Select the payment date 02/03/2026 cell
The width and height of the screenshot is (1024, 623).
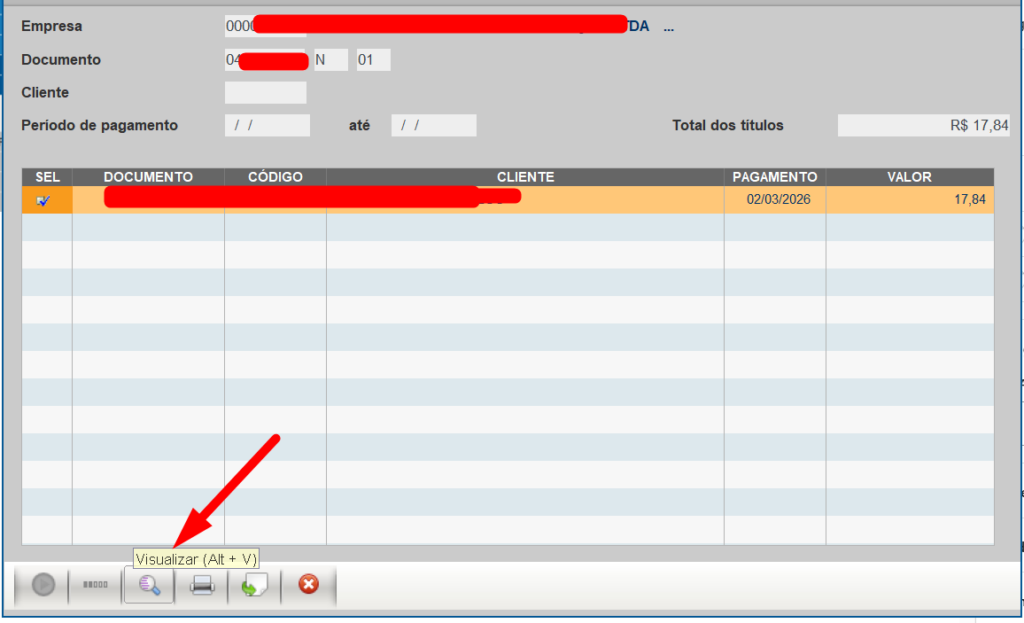(778, 200)
